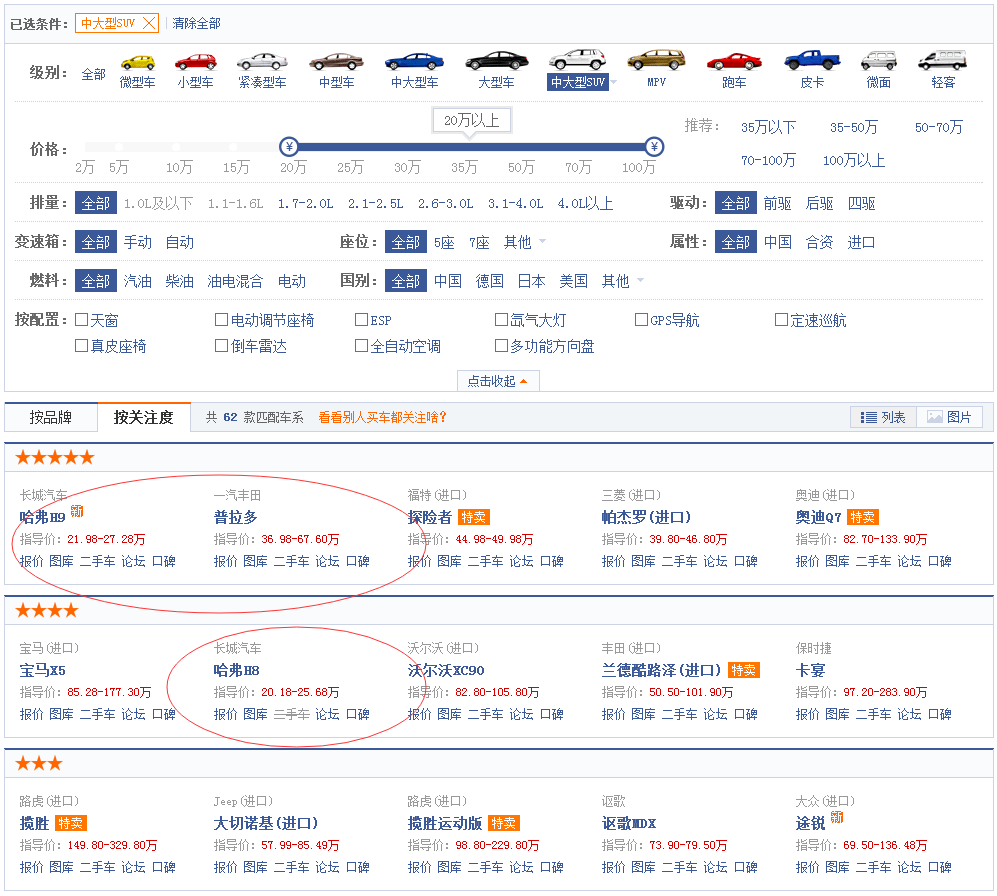Choose the blue 皮卡 pickup icon

coord(812,60)
